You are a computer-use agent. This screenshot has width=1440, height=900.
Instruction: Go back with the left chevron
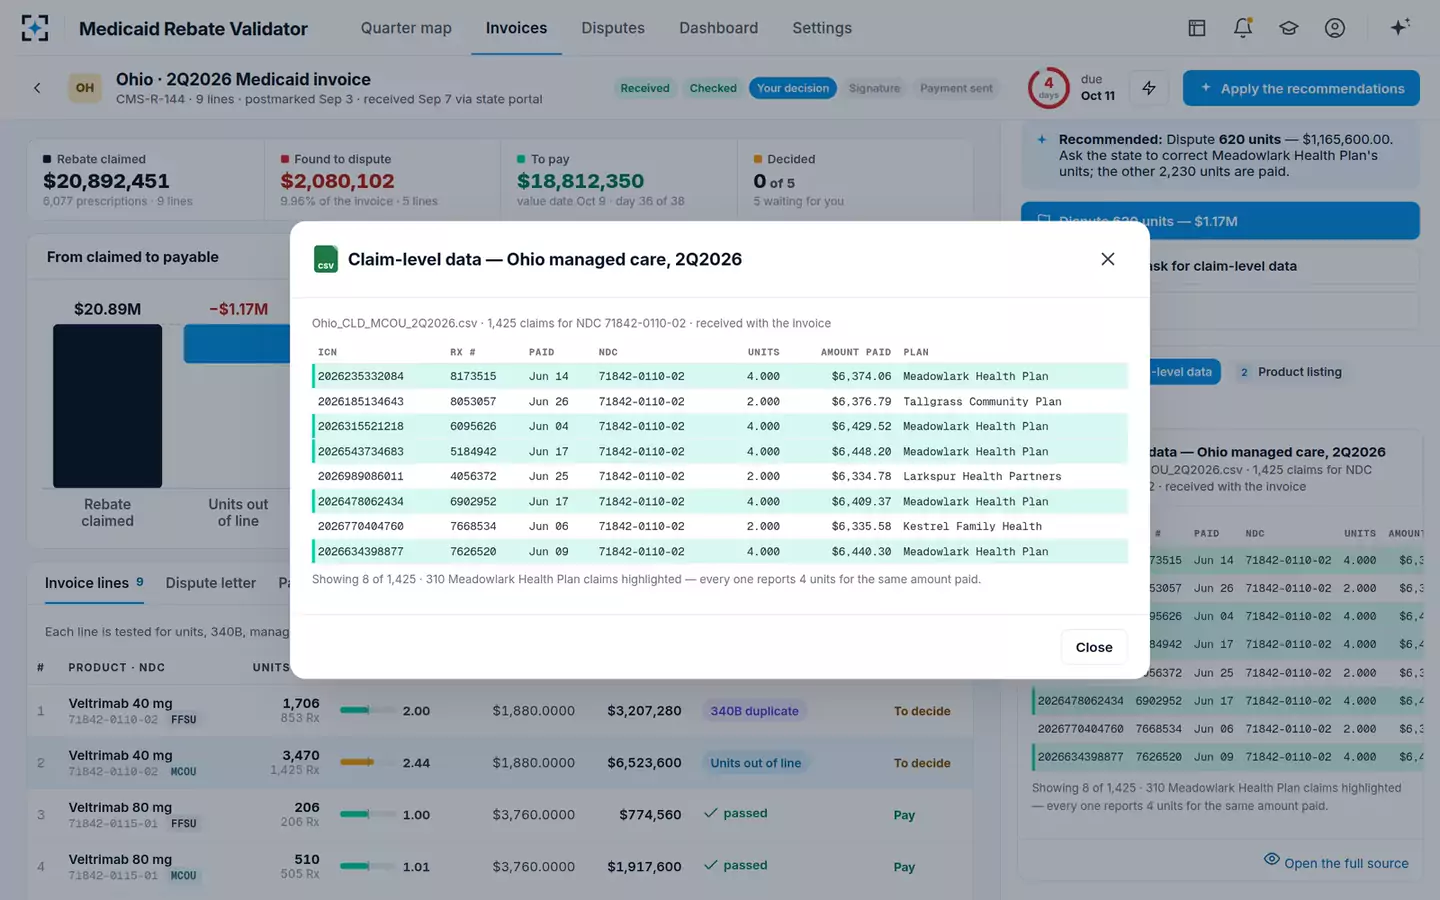pos(37,88)
